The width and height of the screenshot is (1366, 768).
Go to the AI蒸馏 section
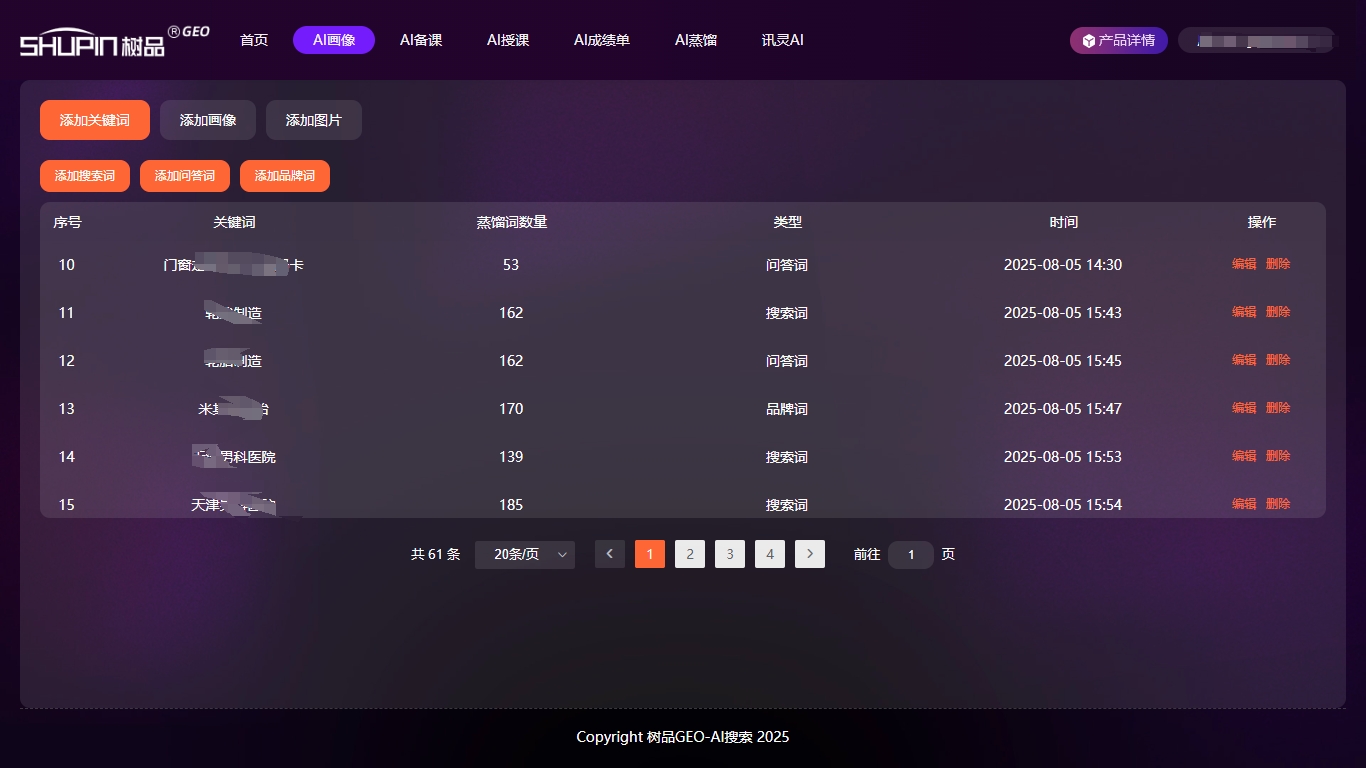click(x=696, y=40)
